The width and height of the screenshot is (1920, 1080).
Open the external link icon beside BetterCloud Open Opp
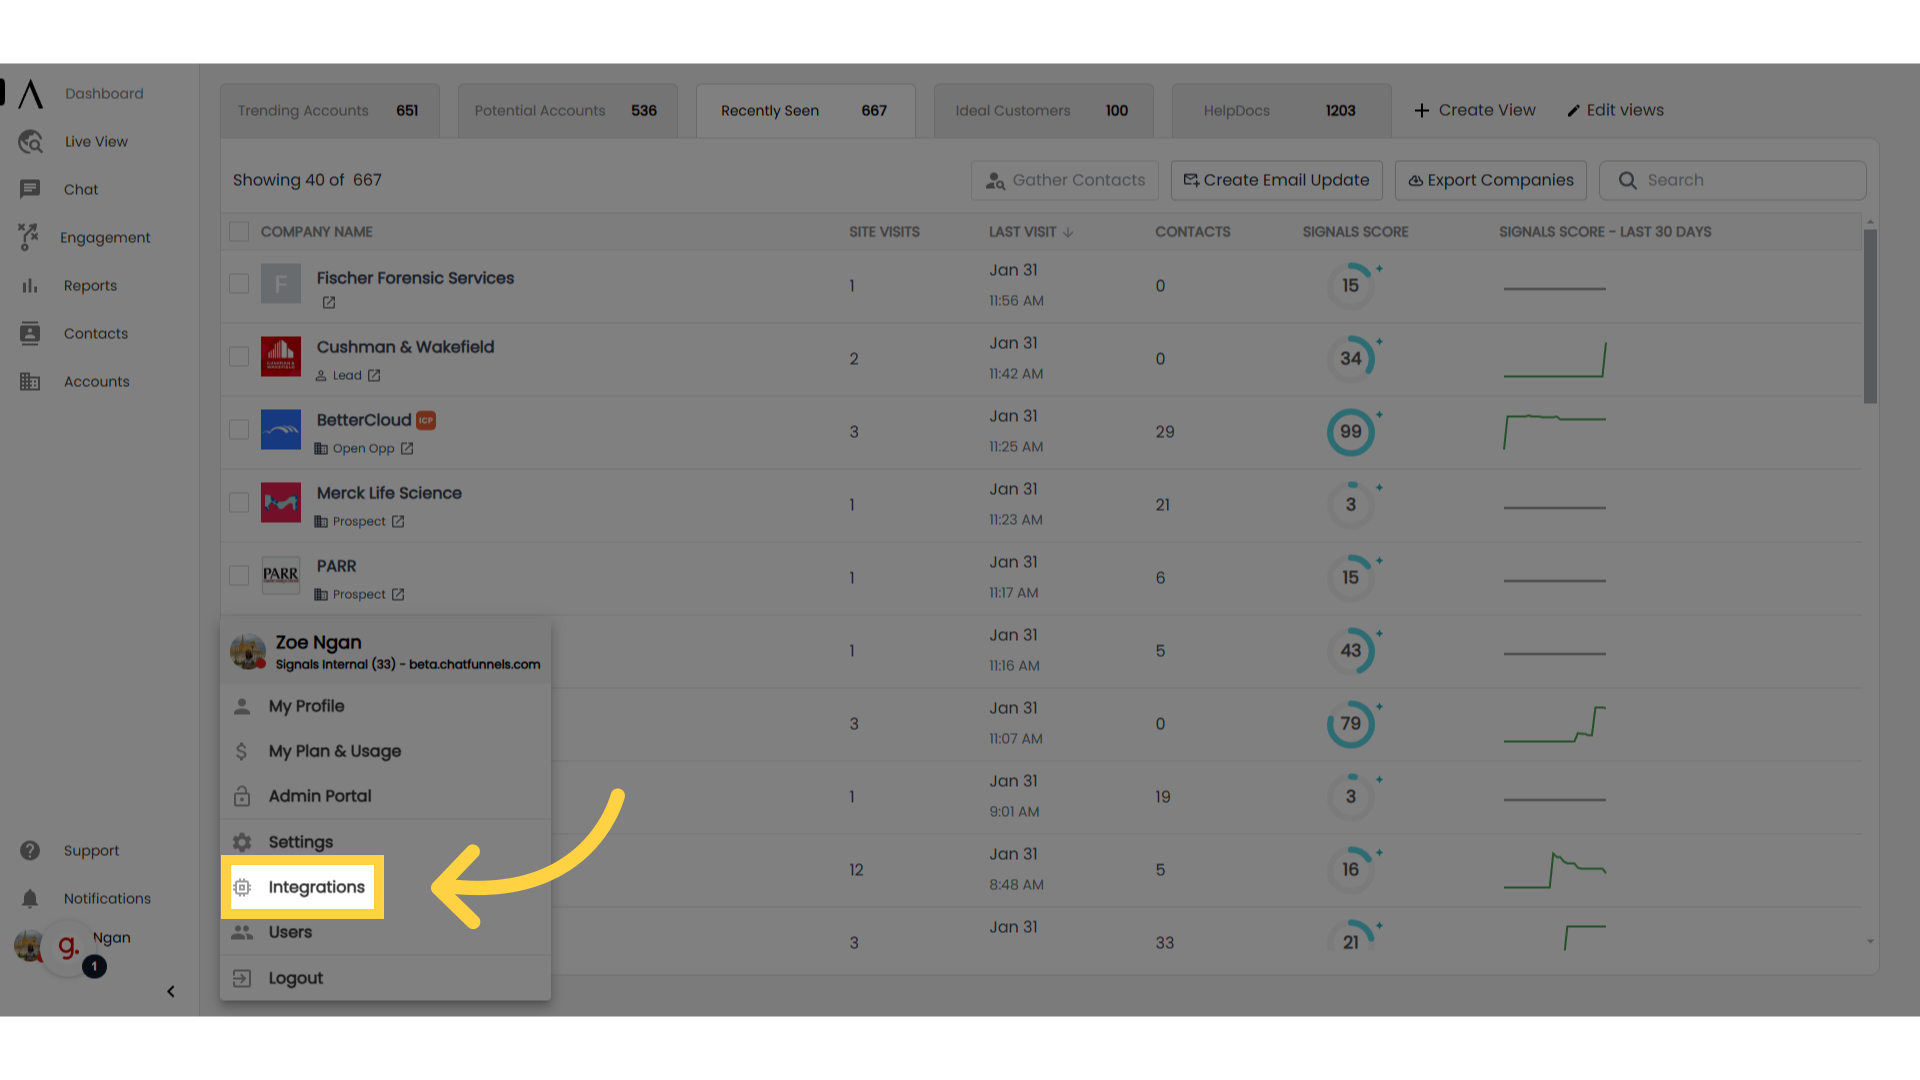click(x=407, y=449)
